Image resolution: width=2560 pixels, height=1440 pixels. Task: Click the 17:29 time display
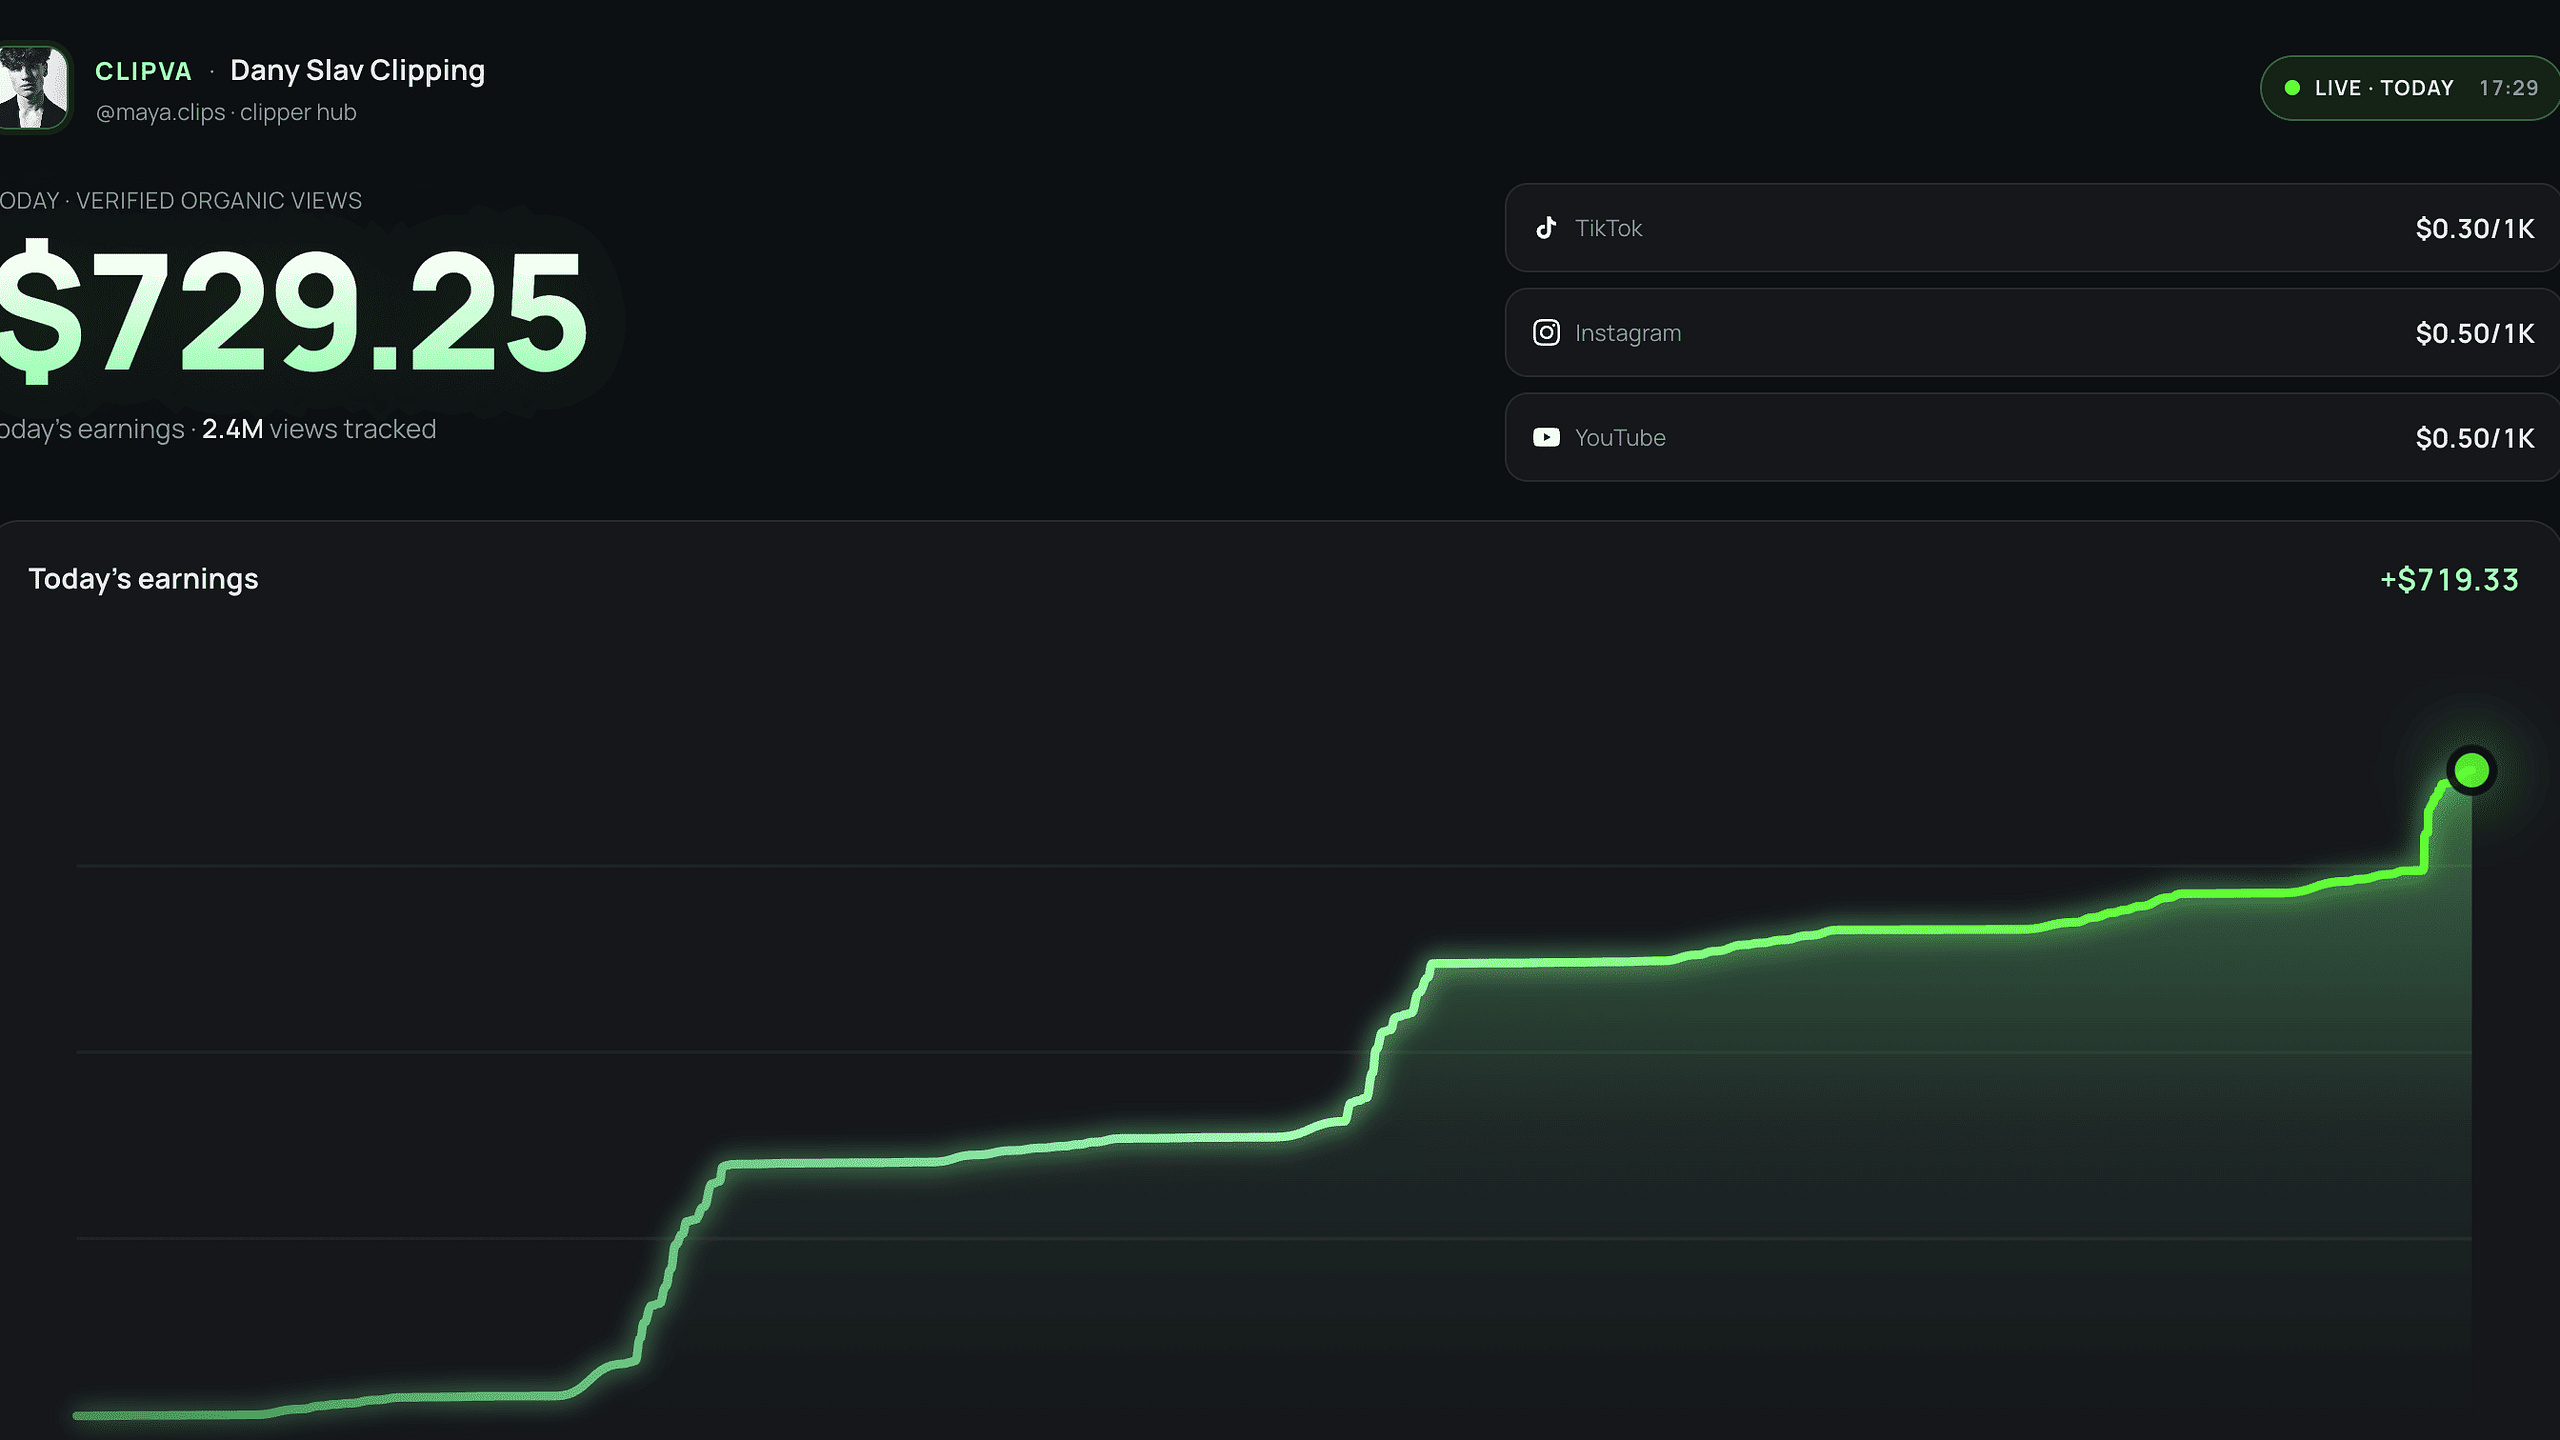point(2508,88)
